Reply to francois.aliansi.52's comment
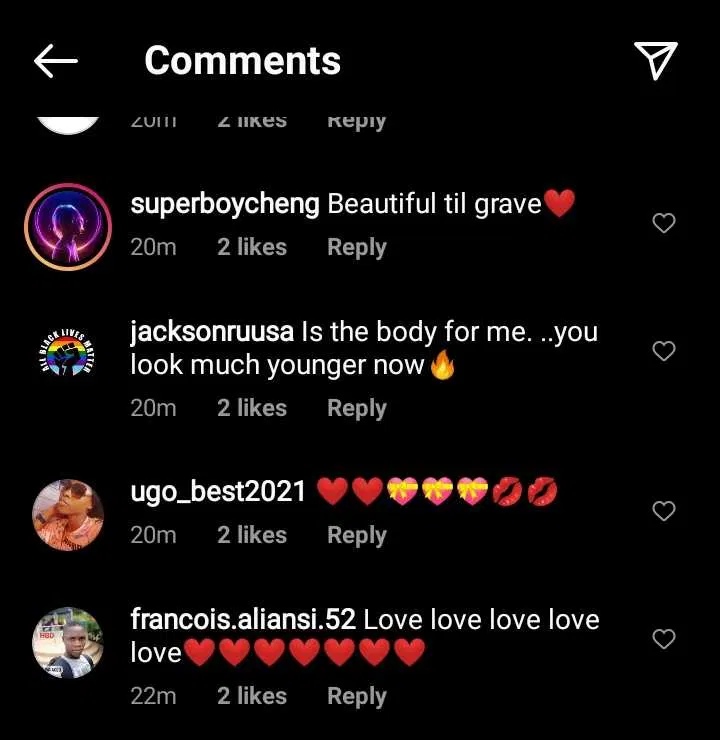Screen dimensions: 720x740 click(356, 696)
